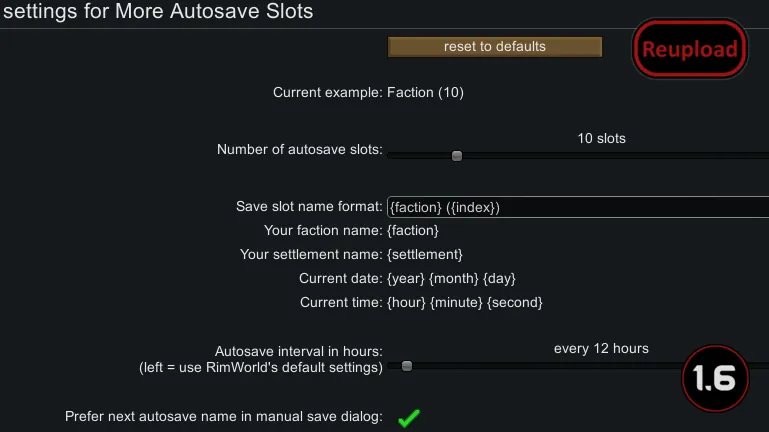Select the Current example: Faction (10) text
Viewport: 769px width, 432px height.
click(368, 93)
